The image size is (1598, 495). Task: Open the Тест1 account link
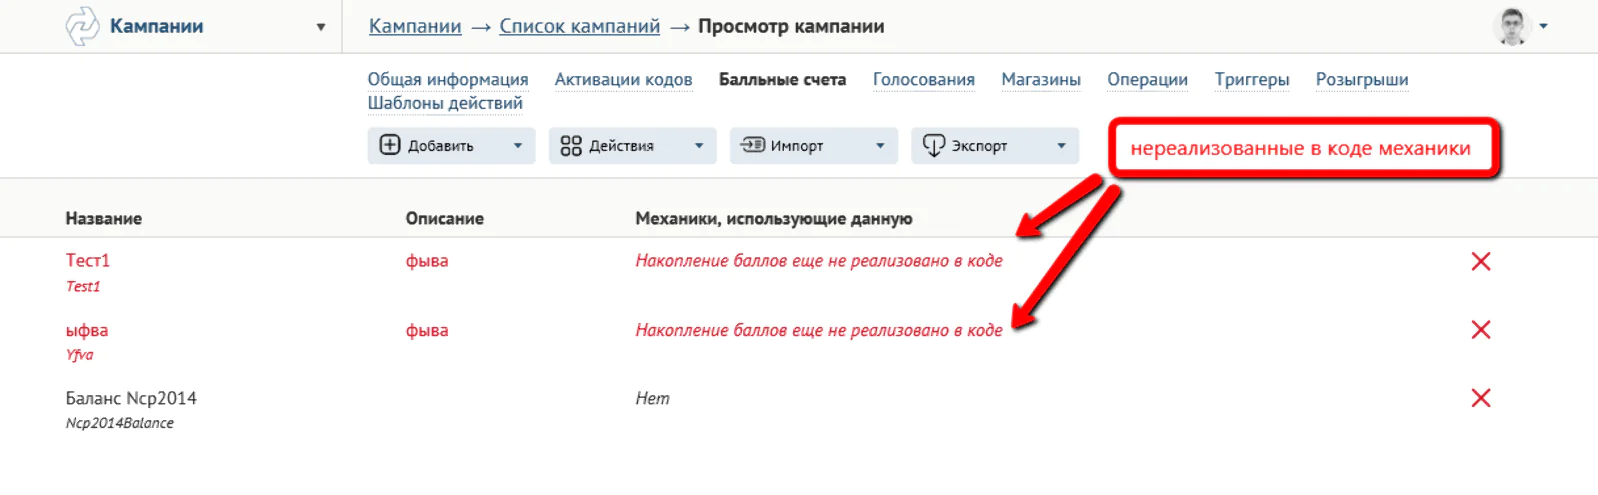click(88, 260)
